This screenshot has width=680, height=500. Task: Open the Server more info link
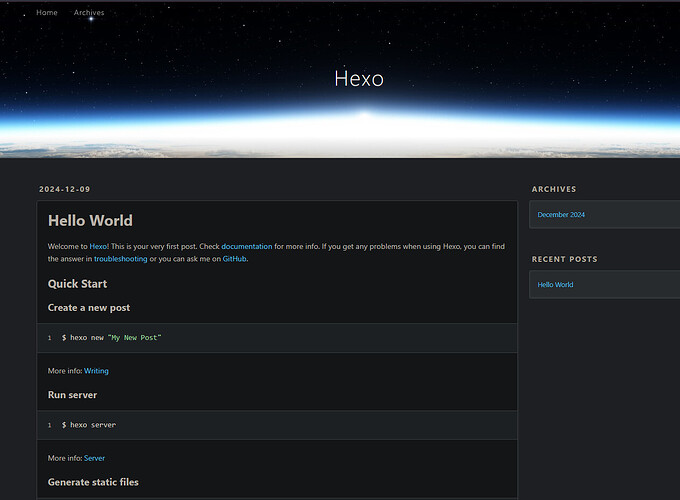click(95, 458)
